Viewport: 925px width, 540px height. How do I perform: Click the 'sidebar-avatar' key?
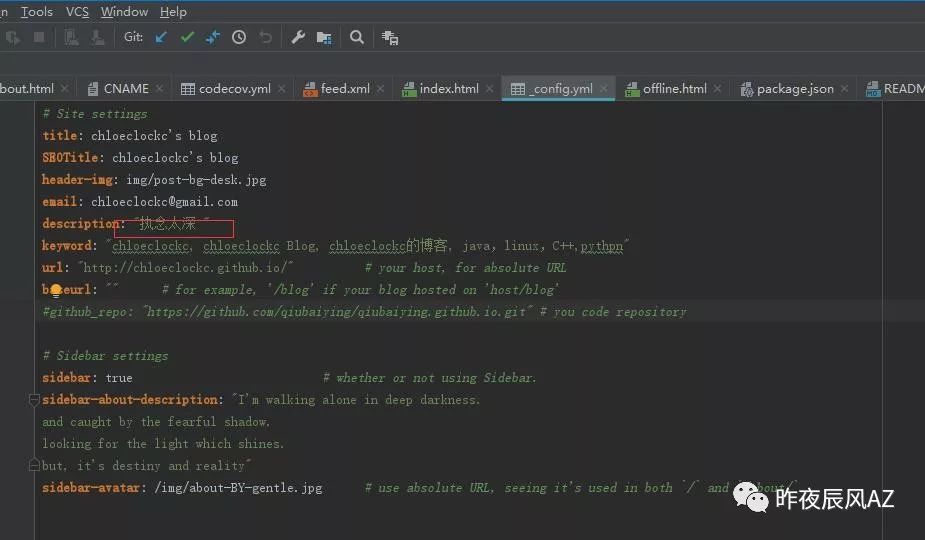tap(91, 488)
